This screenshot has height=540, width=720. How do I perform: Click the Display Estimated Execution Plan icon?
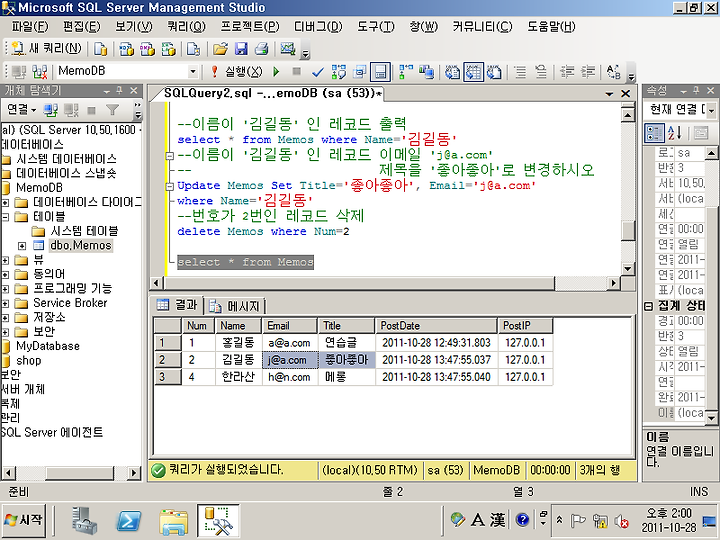[x=339, y=72]
